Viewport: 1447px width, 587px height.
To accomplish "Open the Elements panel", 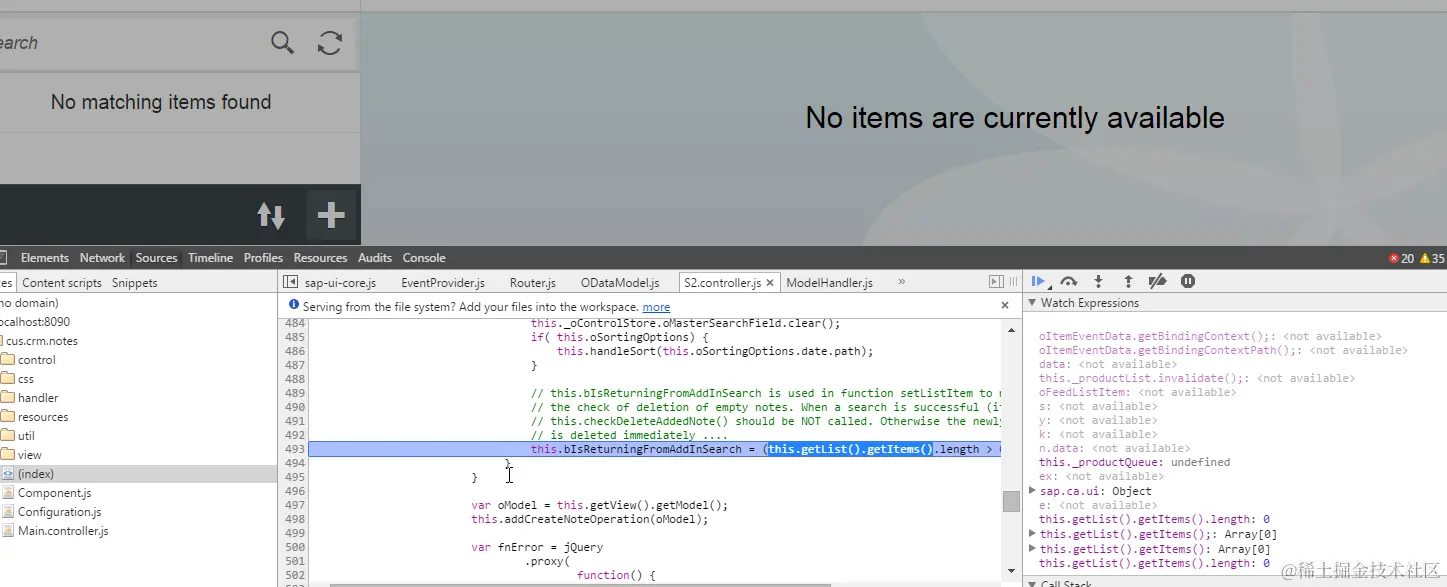I will tap(44, 258).
